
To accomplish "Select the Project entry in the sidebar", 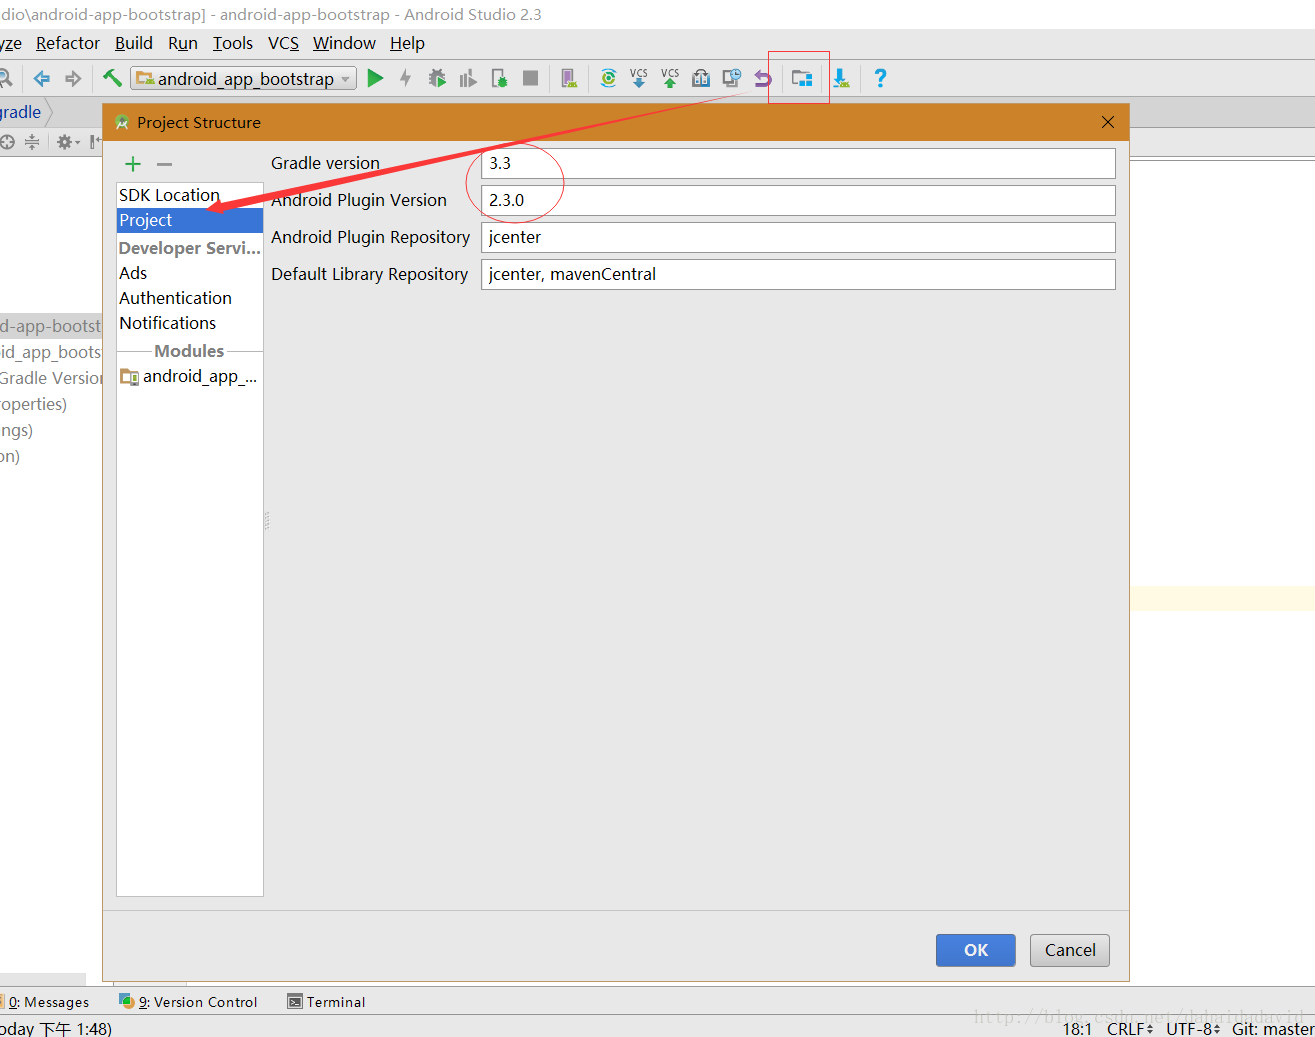I will pos(190,220).
